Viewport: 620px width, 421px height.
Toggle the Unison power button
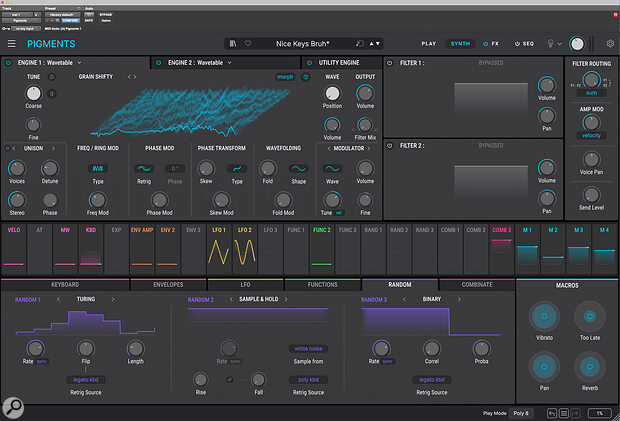pyautogui.click(x=7, y=149)
